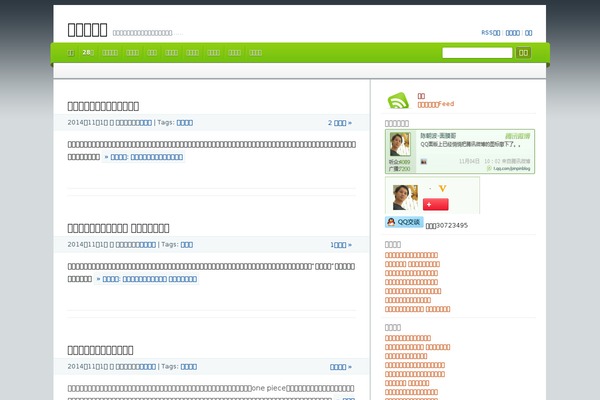The height and width of the screenshot is (400, 600).
Task: Click the search submit button beside the search box
Action: point(523,53)
